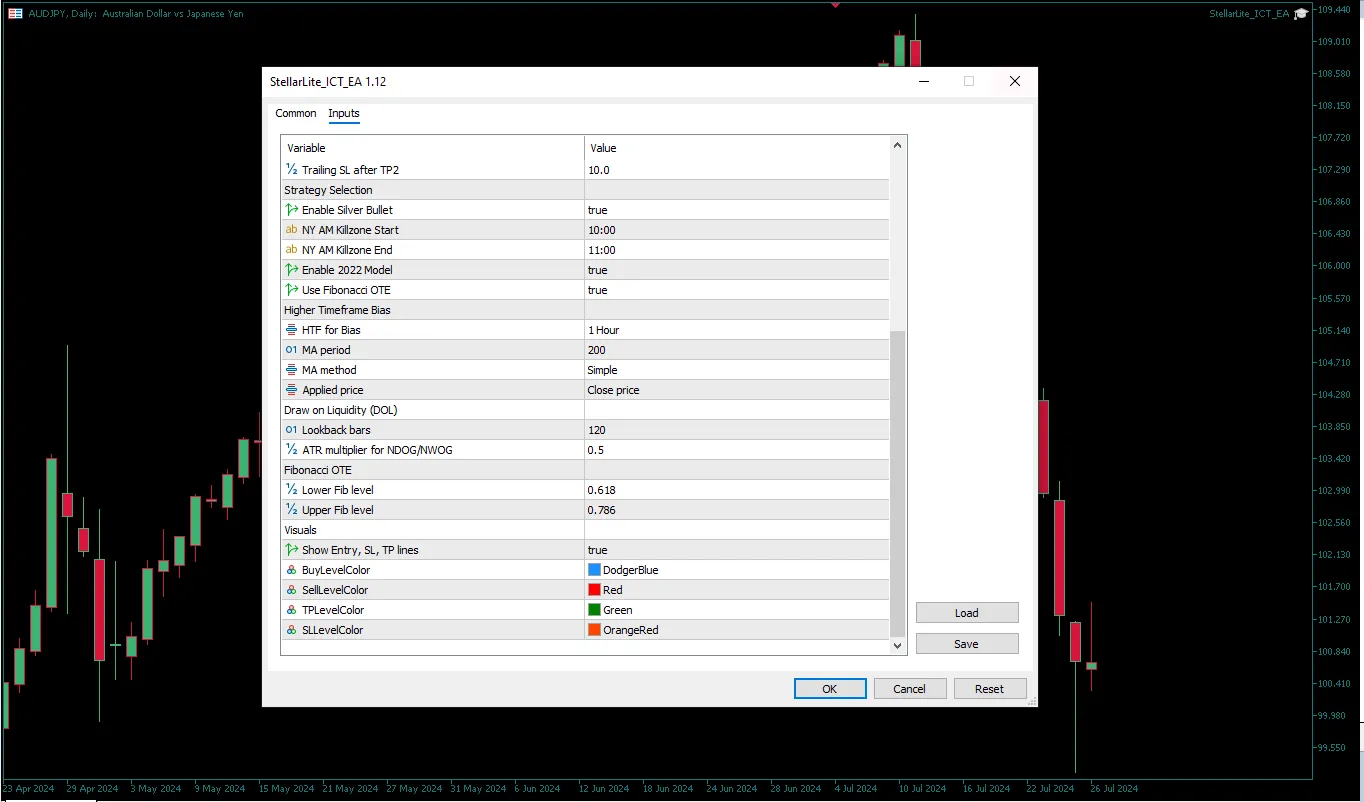Click the OrangeRed SLLevelColor swatch
This screenshot has width=1364, height=802.
(594, 630)
